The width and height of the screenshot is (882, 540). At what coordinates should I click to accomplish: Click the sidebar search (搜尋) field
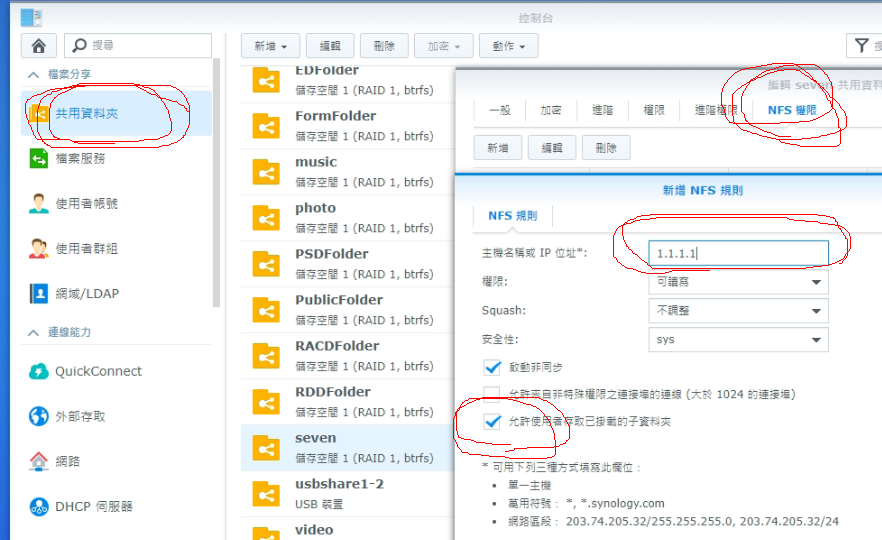tap(138, 46)
